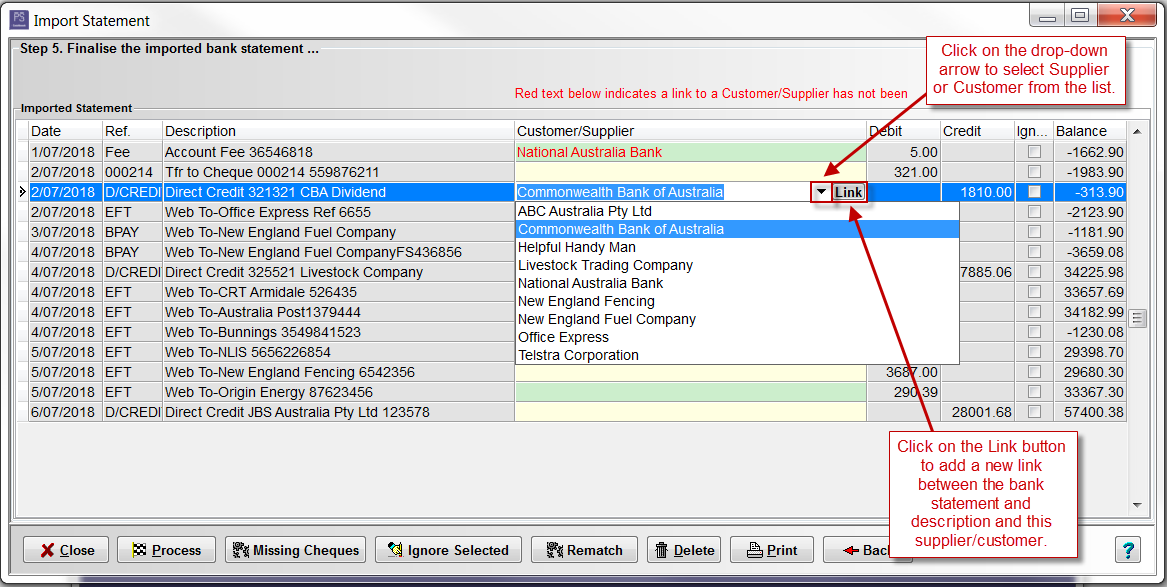Screen dimensions: 1167x587
Task: Click the Credit column header
Action: click(977, 131)
